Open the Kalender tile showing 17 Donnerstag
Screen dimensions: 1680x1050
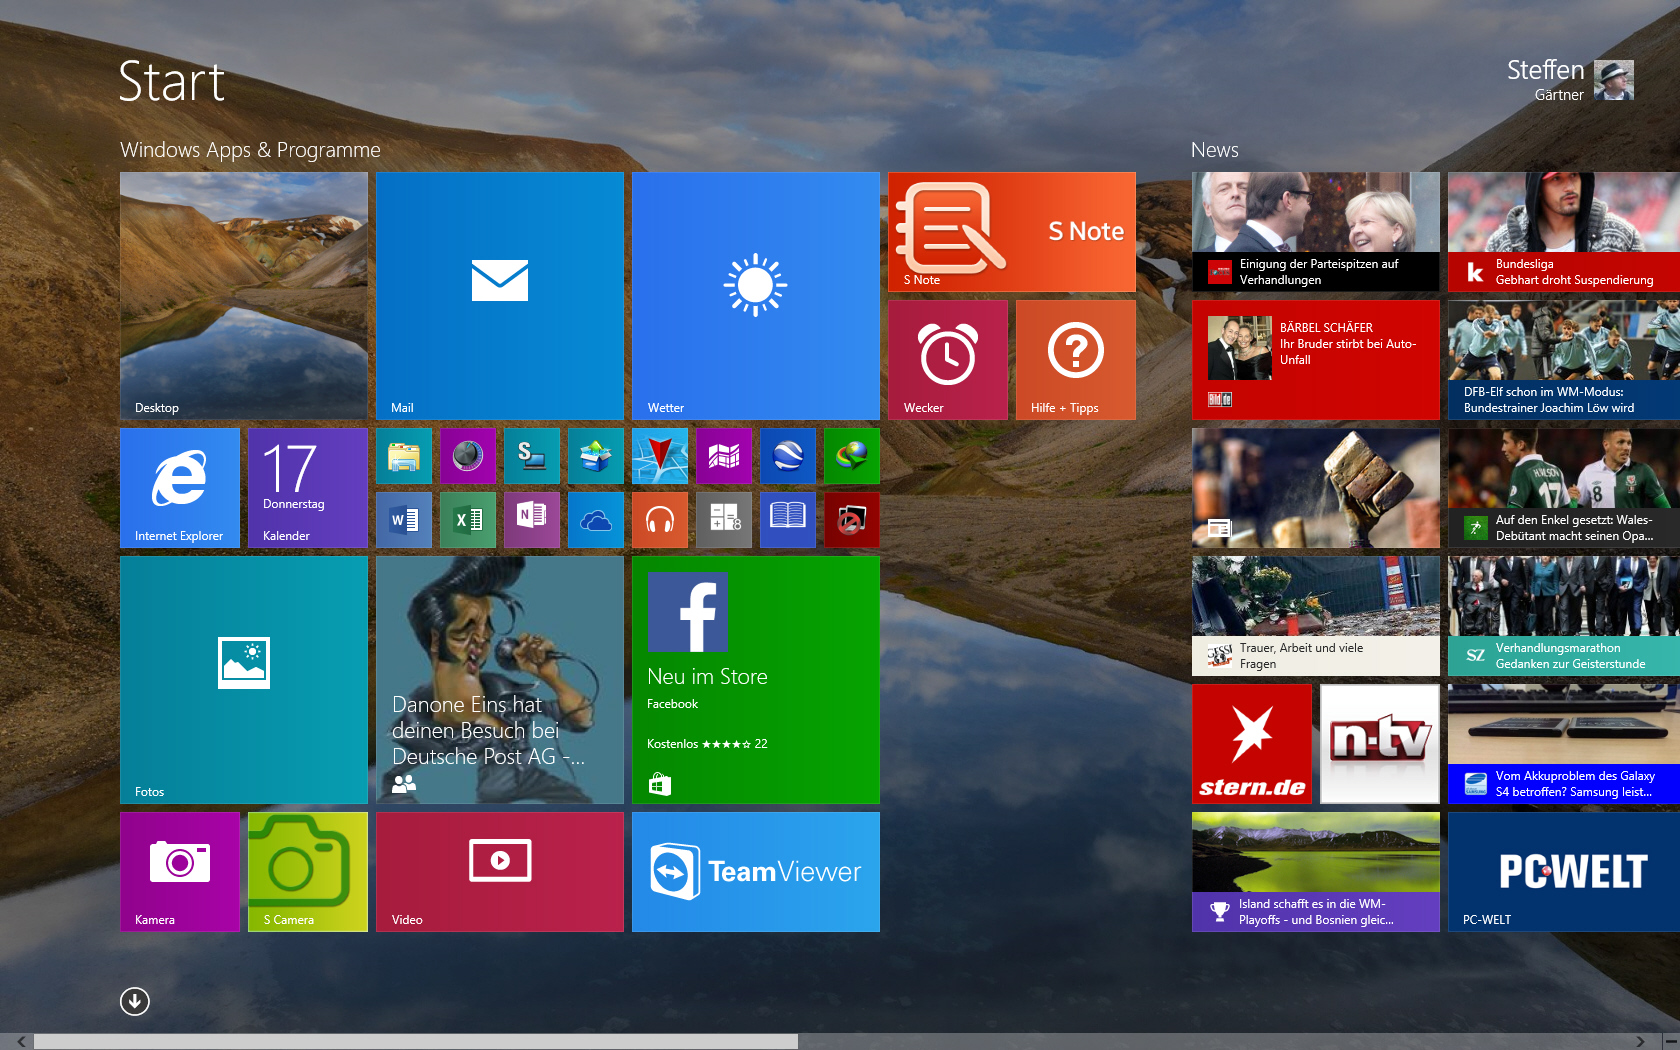click(308, 488)
